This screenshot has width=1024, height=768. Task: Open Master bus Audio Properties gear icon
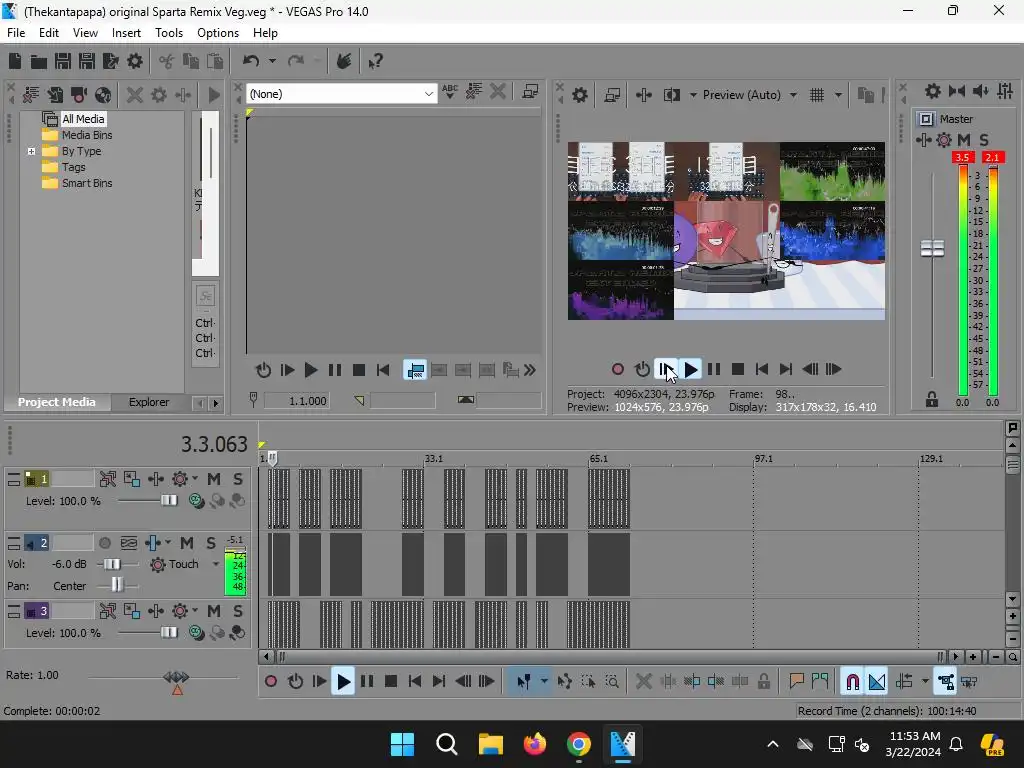933,91
